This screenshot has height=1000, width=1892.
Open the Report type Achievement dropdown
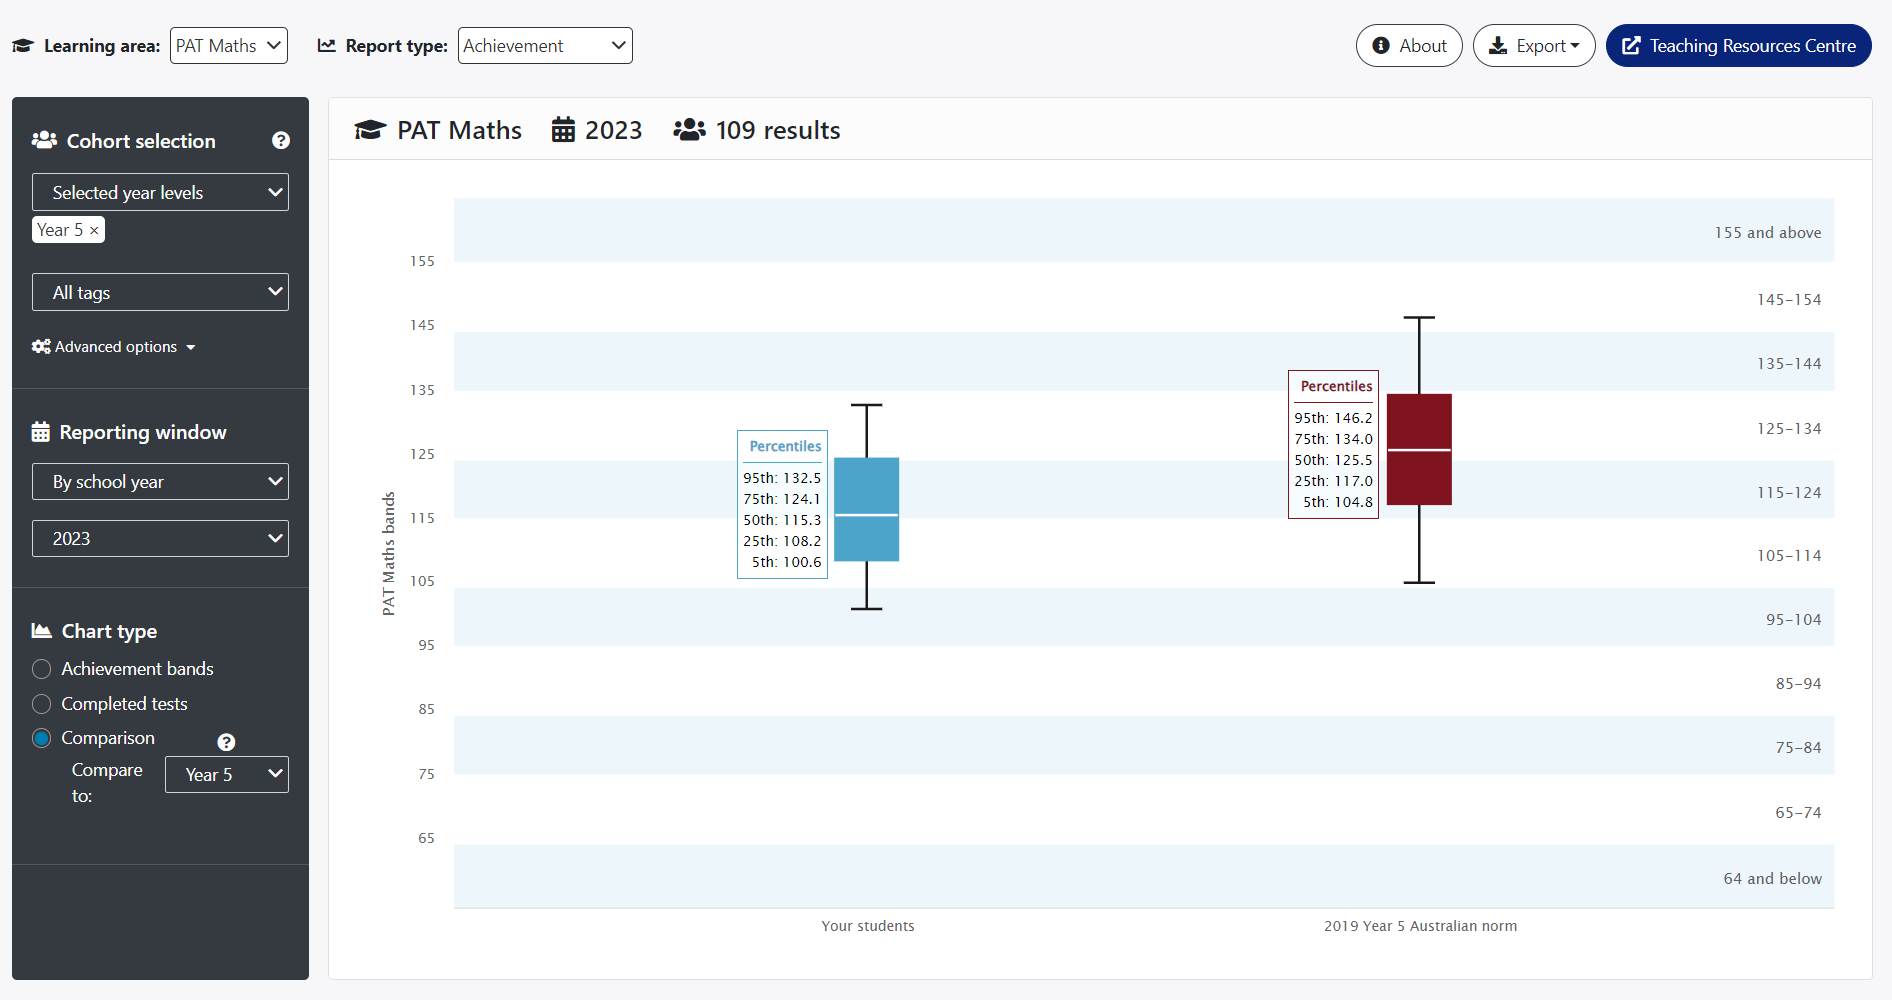tap(545, 46)
